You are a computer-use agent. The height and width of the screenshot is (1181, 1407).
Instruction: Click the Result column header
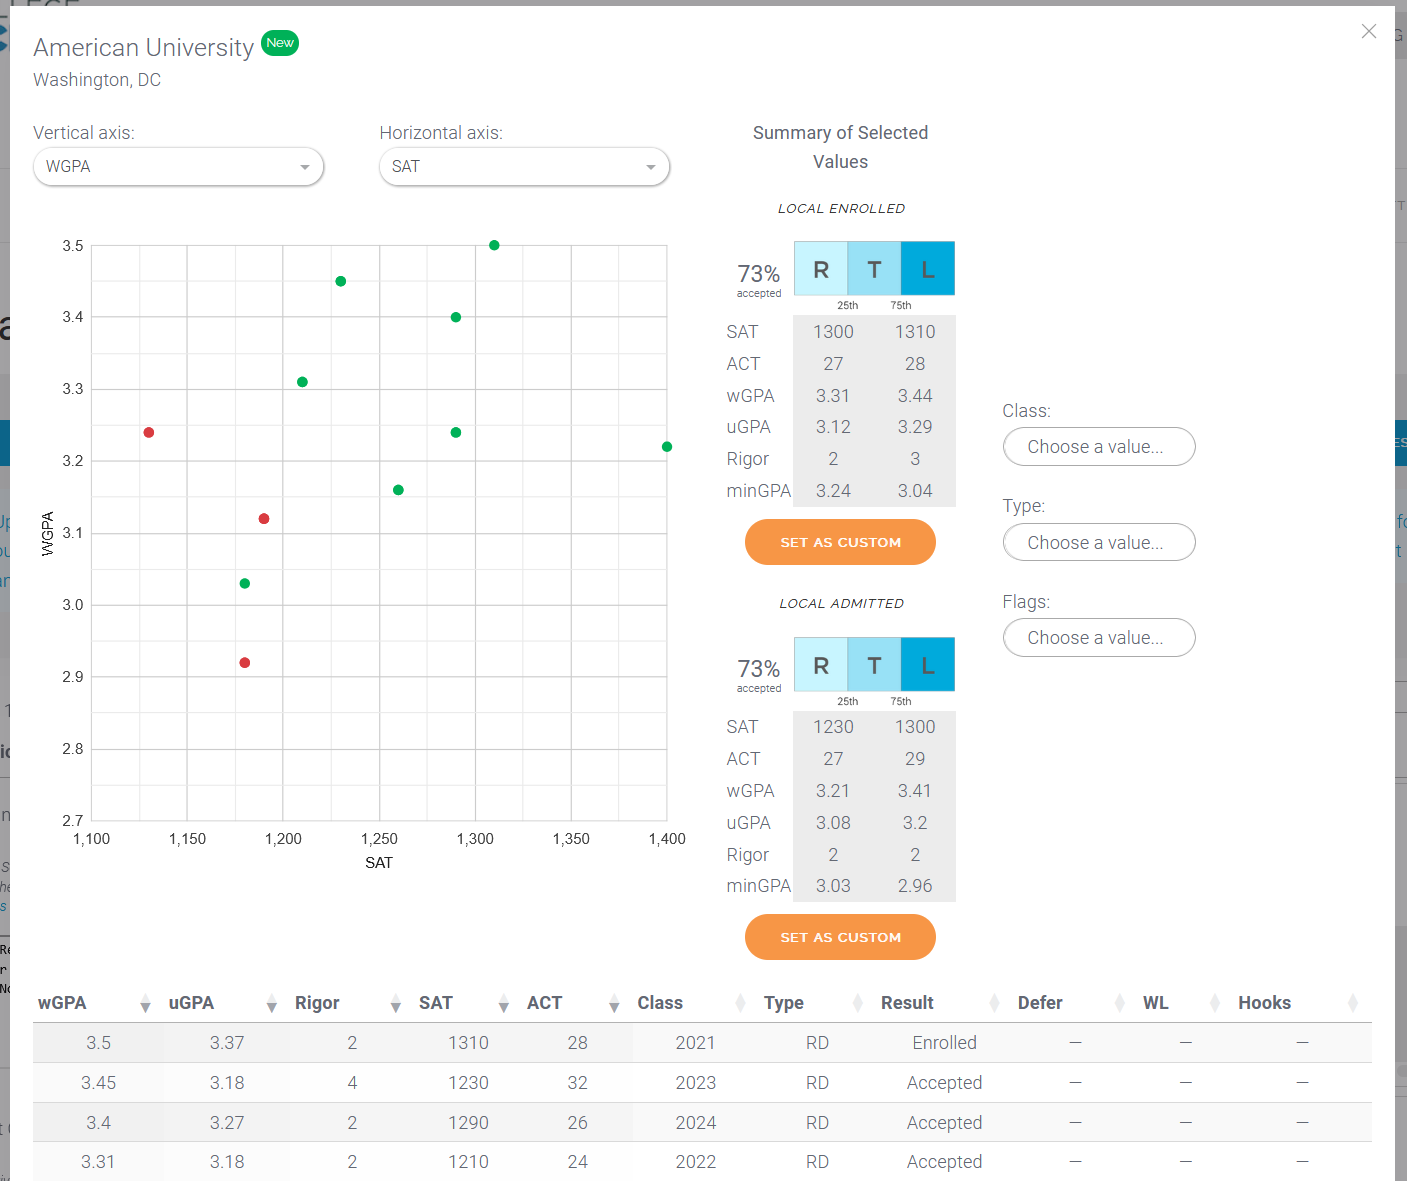[907, 1003]
